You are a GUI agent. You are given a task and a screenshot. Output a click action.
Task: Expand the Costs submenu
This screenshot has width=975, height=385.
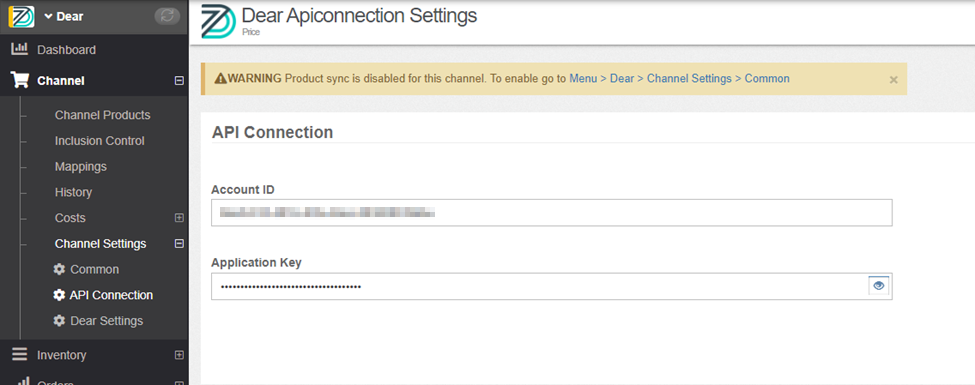click(x=179, y=218)
